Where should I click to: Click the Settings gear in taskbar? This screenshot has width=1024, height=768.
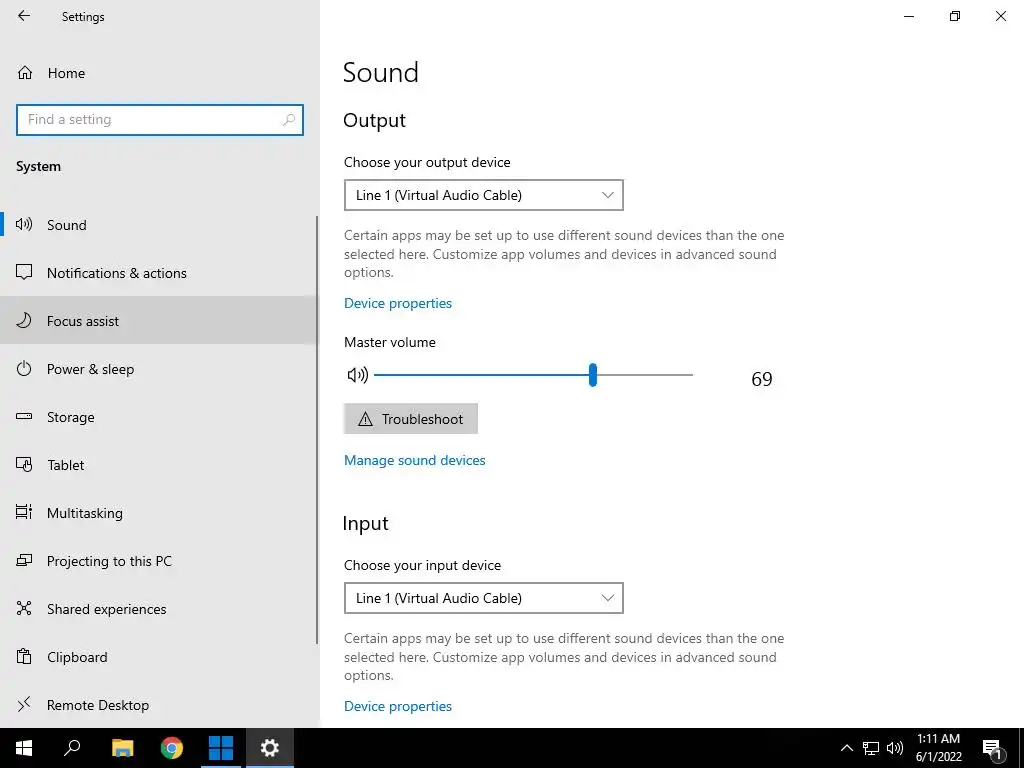(270, 748)
